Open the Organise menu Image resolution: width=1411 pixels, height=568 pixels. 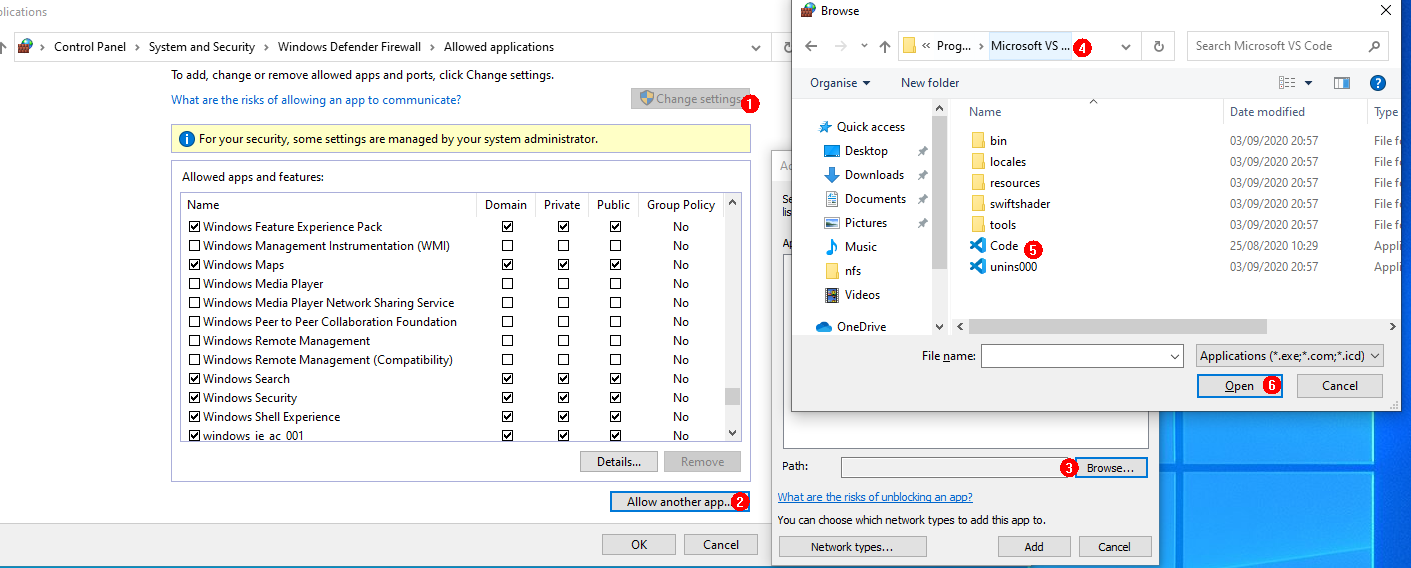(840, 83)
